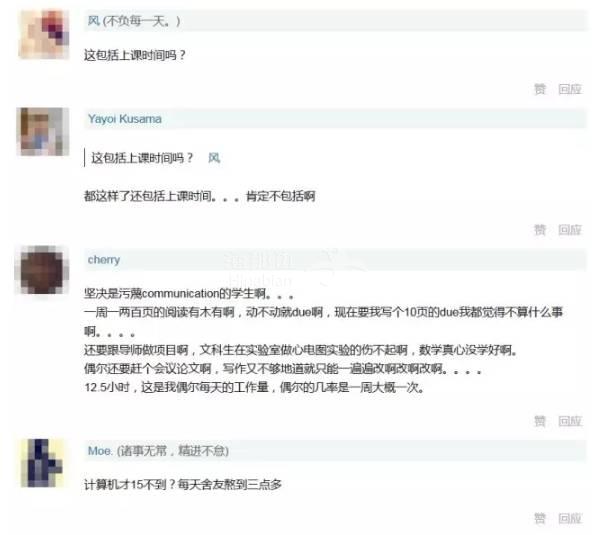Open quoted author link 风 in Yayoi's reply
This screenshot has height=535, width=595.
tap(214, 157)
